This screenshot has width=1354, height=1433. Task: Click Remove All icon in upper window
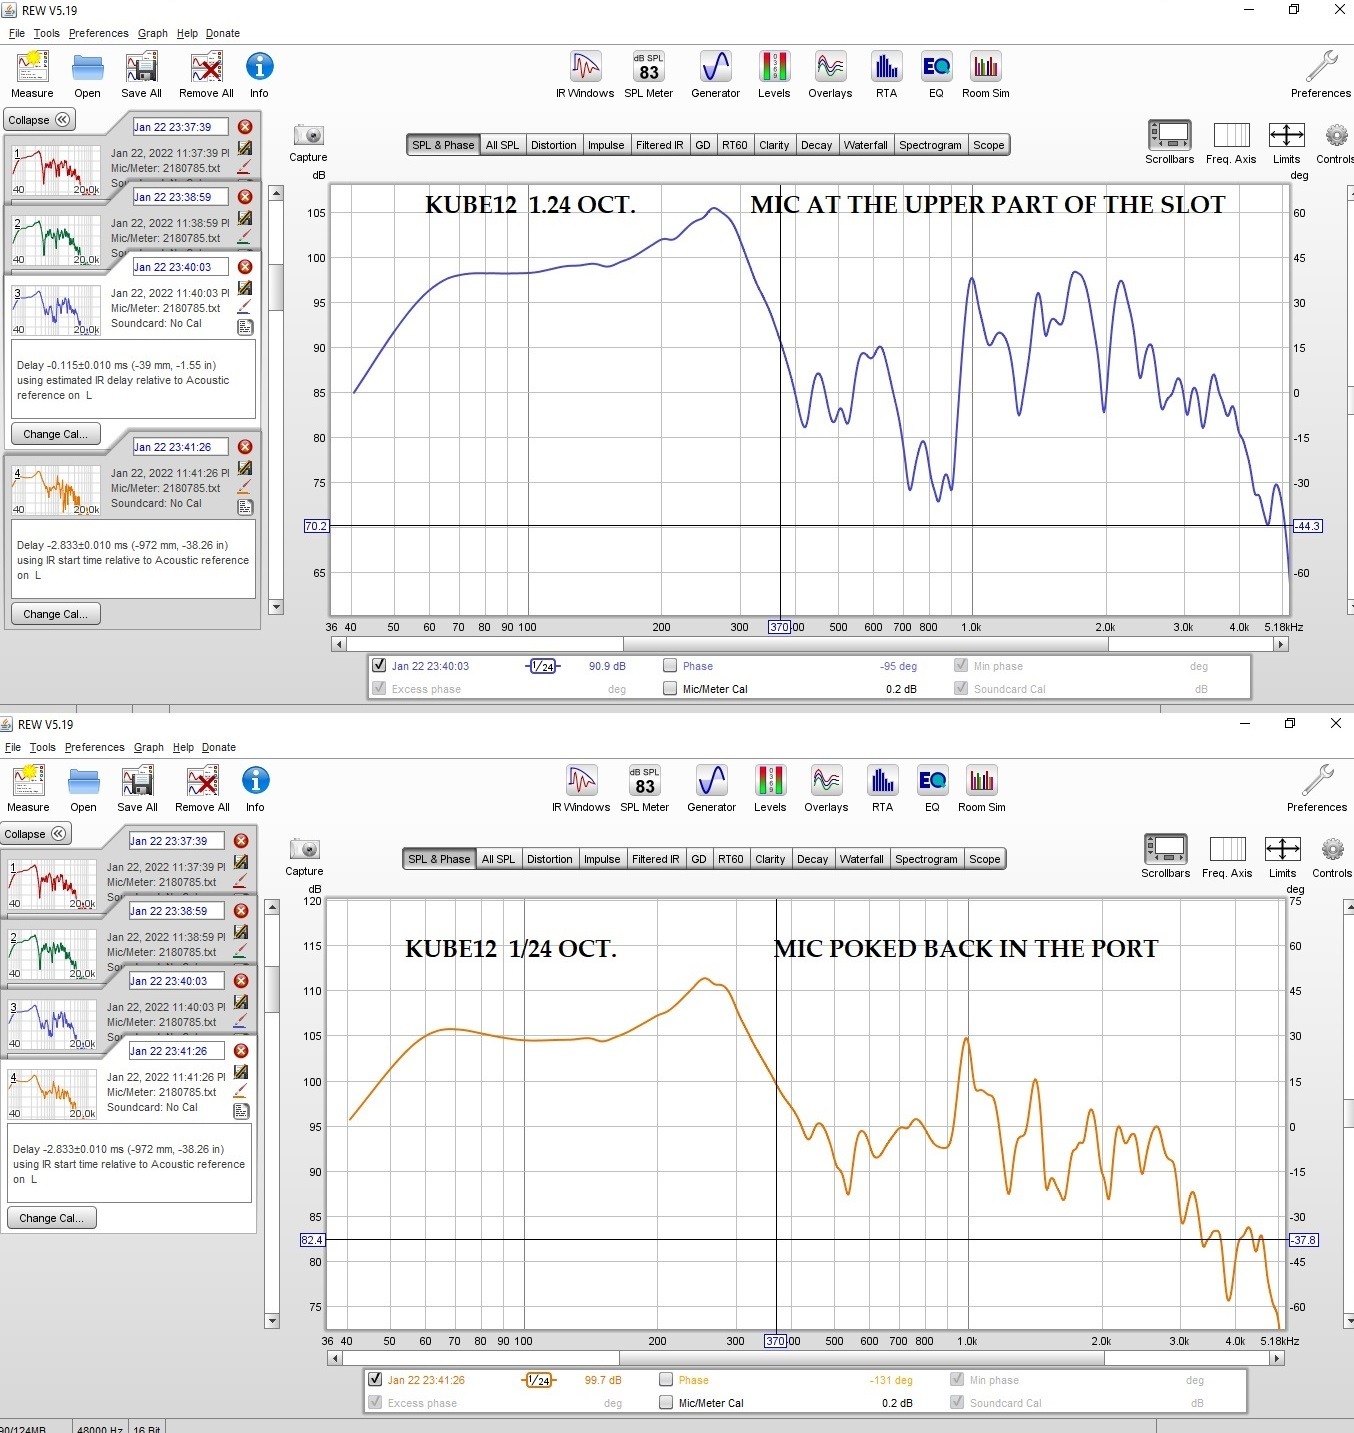pos(206,67)
